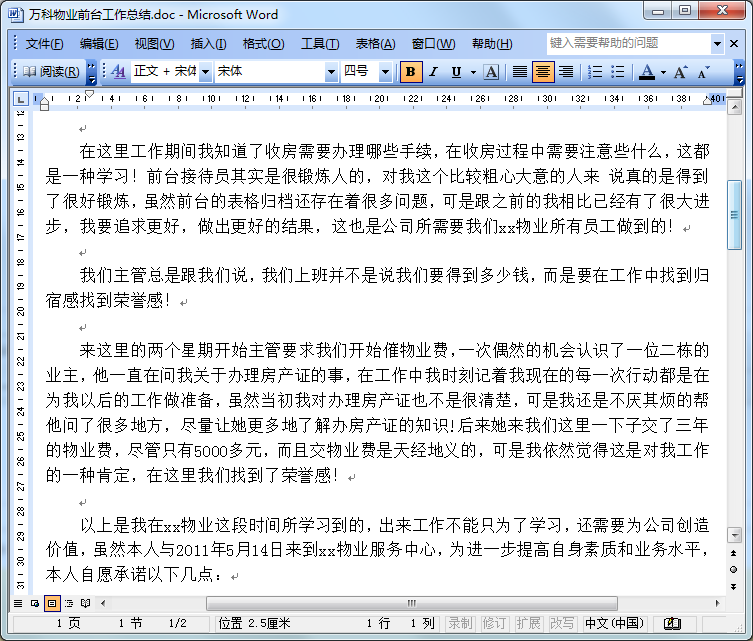The height and width of the screenshot is (641, 753).
Task: Go to next page browse button
Action: coord(733,586)
